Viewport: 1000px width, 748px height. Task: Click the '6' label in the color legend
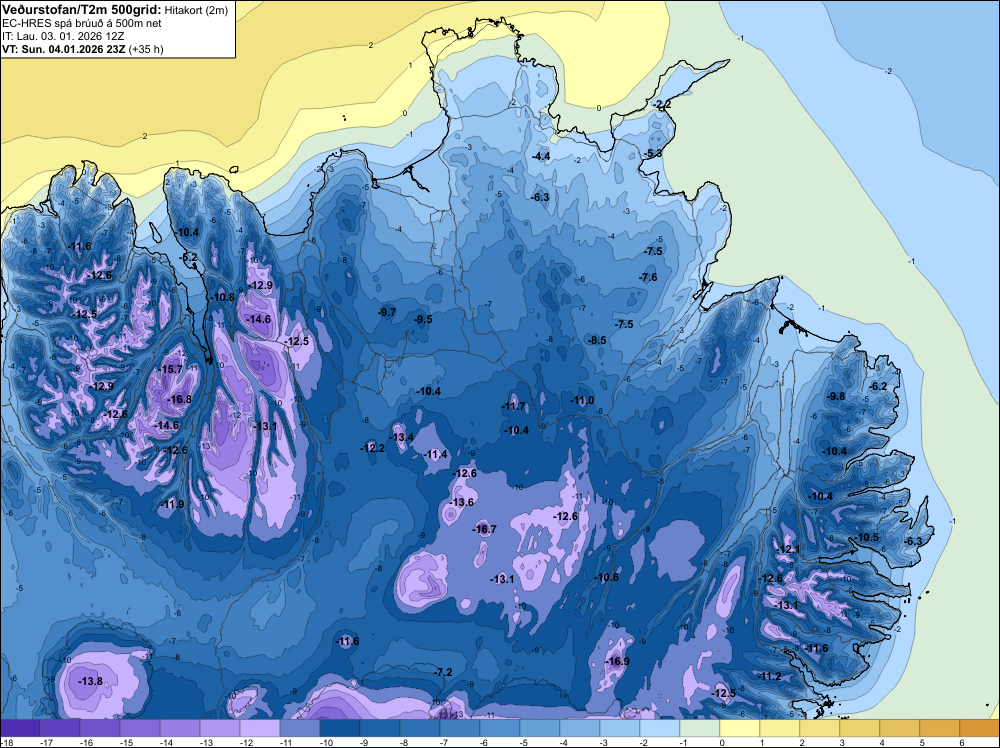click(962, 742)
